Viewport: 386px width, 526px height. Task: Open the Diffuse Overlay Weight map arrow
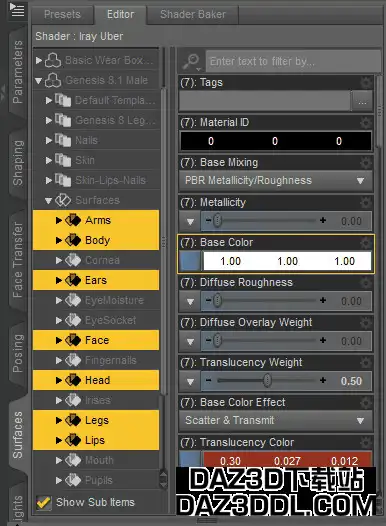click(190, 341)
